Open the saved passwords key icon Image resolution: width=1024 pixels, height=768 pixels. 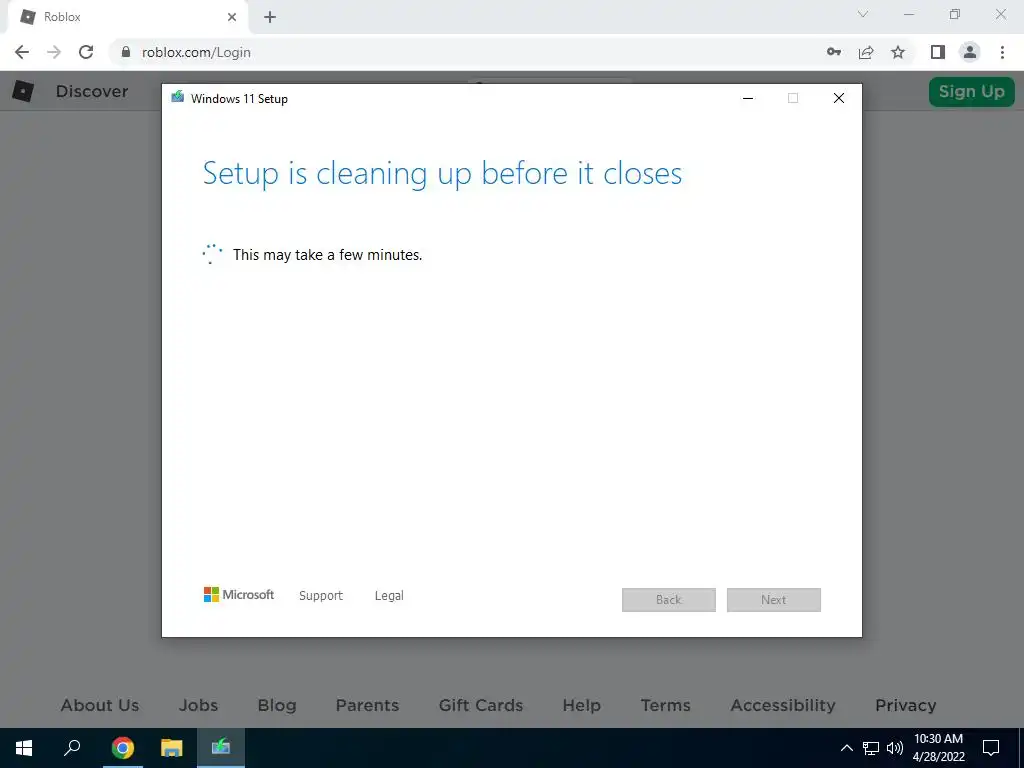tap(834, 52)
